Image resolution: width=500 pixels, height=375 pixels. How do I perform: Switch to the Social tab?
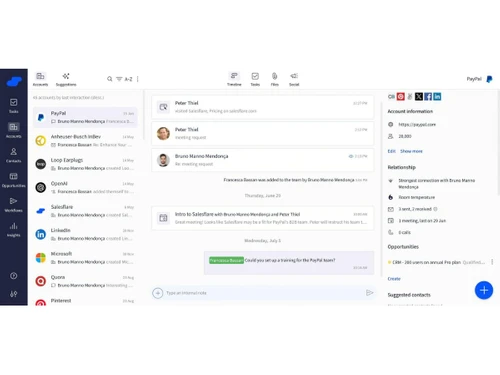[x=294, y=79]
